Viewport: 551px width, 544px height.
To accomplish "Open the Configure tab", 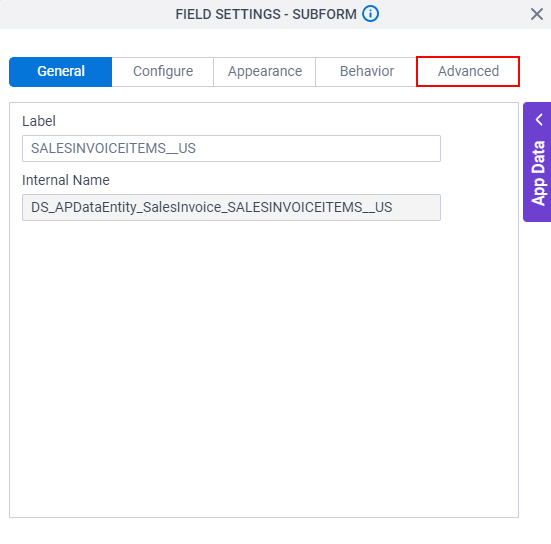I will coord(163,71).
